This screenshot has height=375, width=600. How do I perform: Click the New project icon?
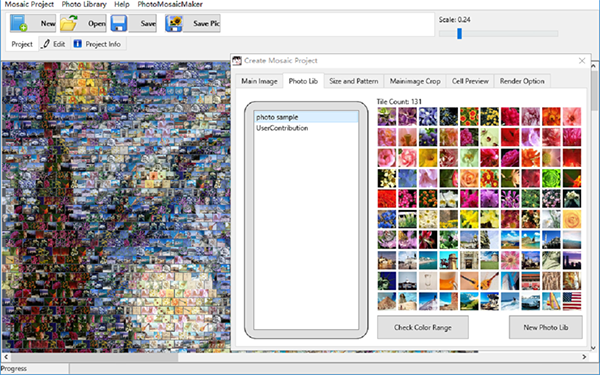point(19,23)
